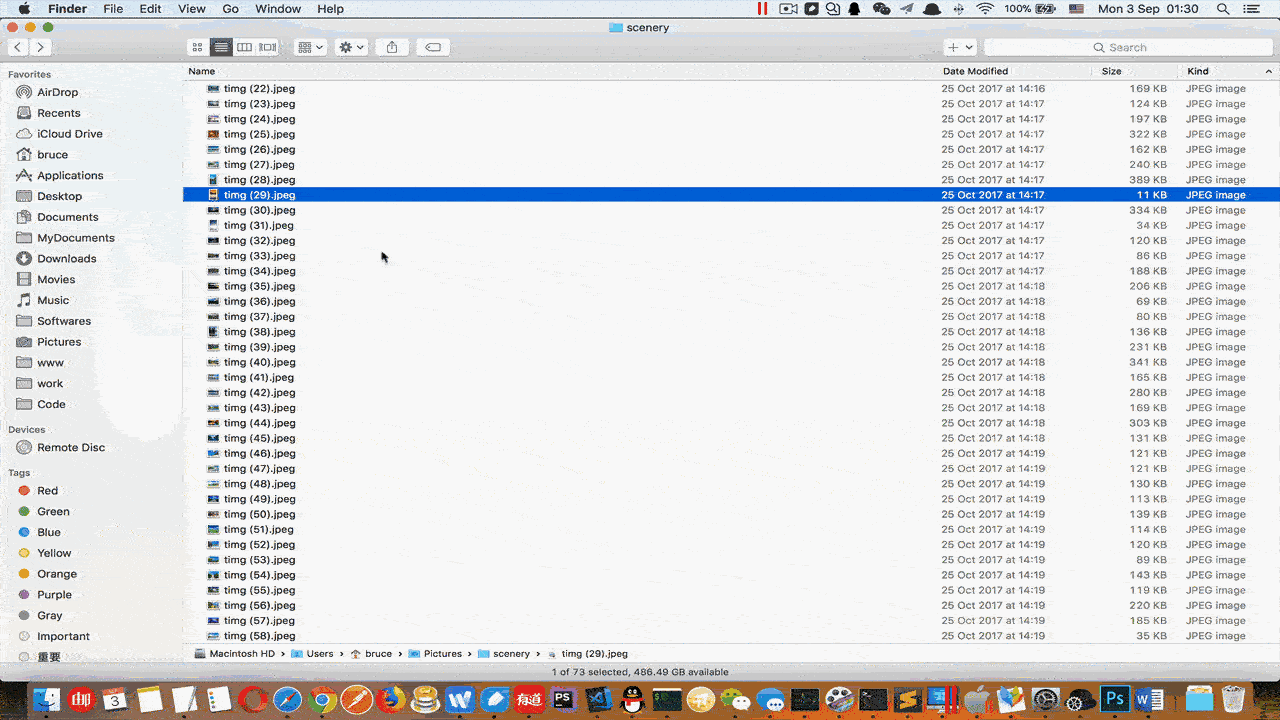Click Macintosh HD in the path bar
1280x720 pixels.
click(234, 654)
